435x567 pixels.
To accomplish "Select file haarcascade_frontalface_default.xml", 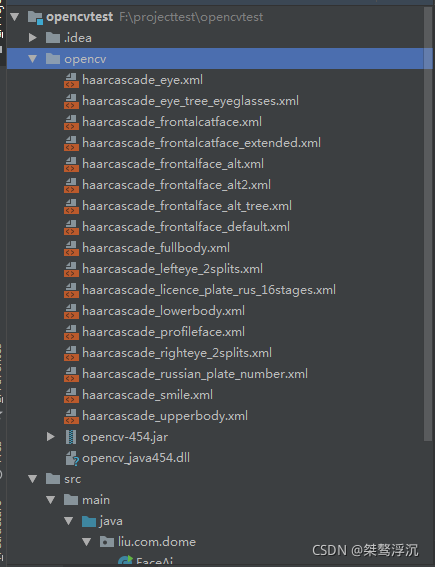I will point(186,227).
